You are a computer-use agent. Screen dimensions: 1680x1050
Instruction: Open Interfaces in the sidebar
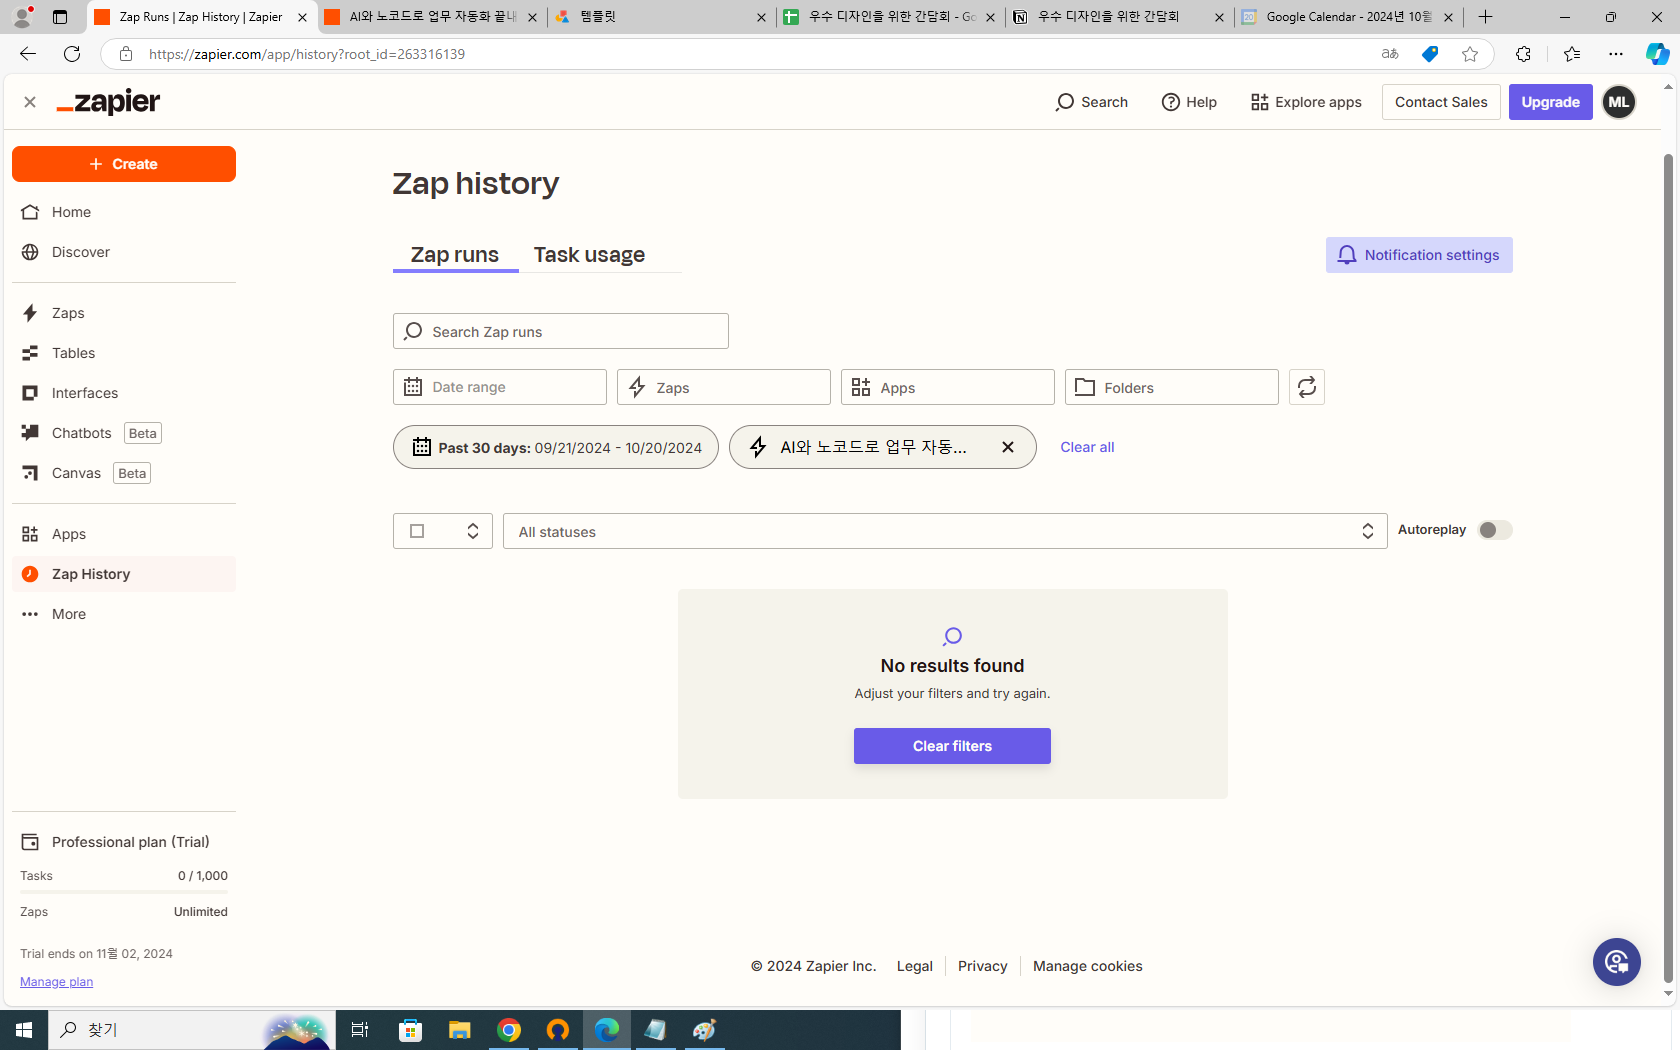(124, 393)
